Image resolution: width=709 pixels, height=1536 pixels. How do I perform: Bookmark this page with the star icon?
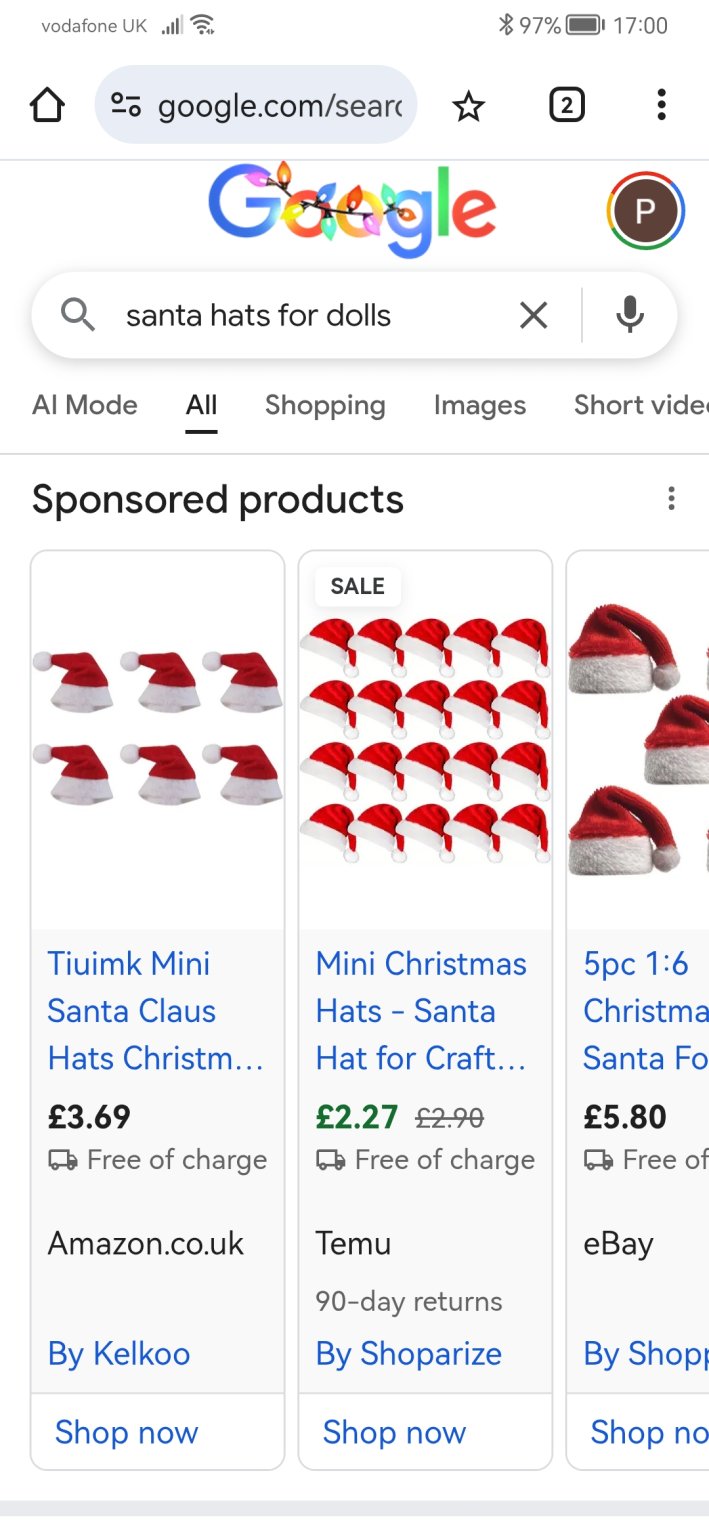click(468, 105)
